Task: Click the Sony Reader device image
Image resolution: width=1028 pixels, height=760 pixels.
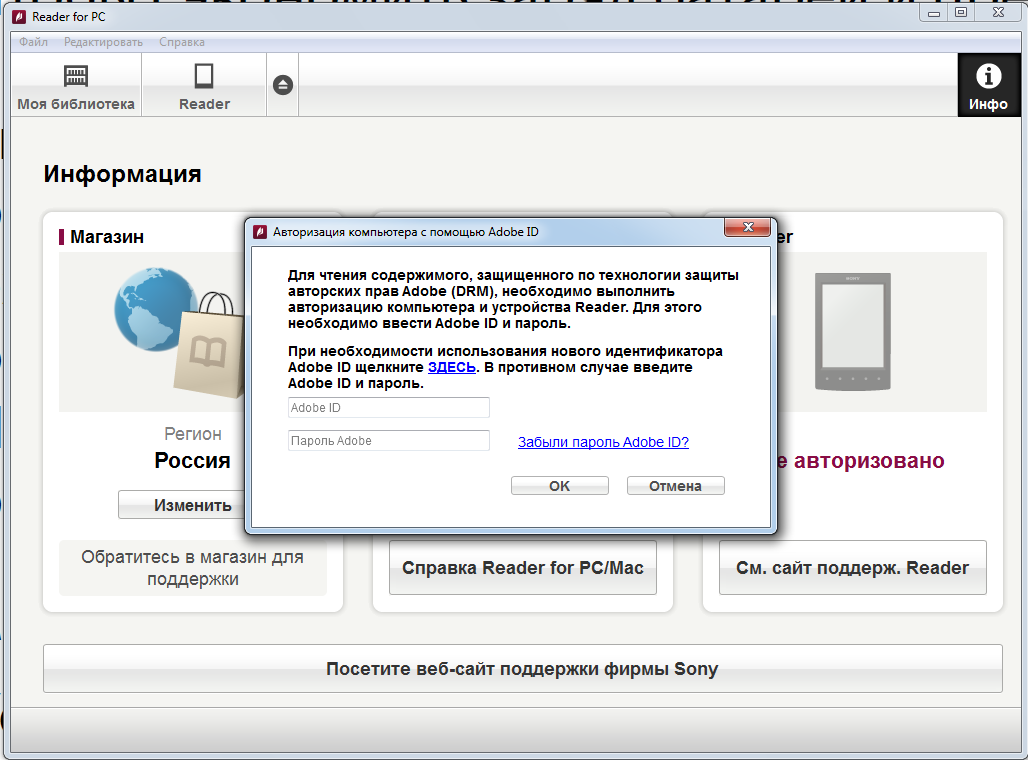Action: tap(852, 332)
